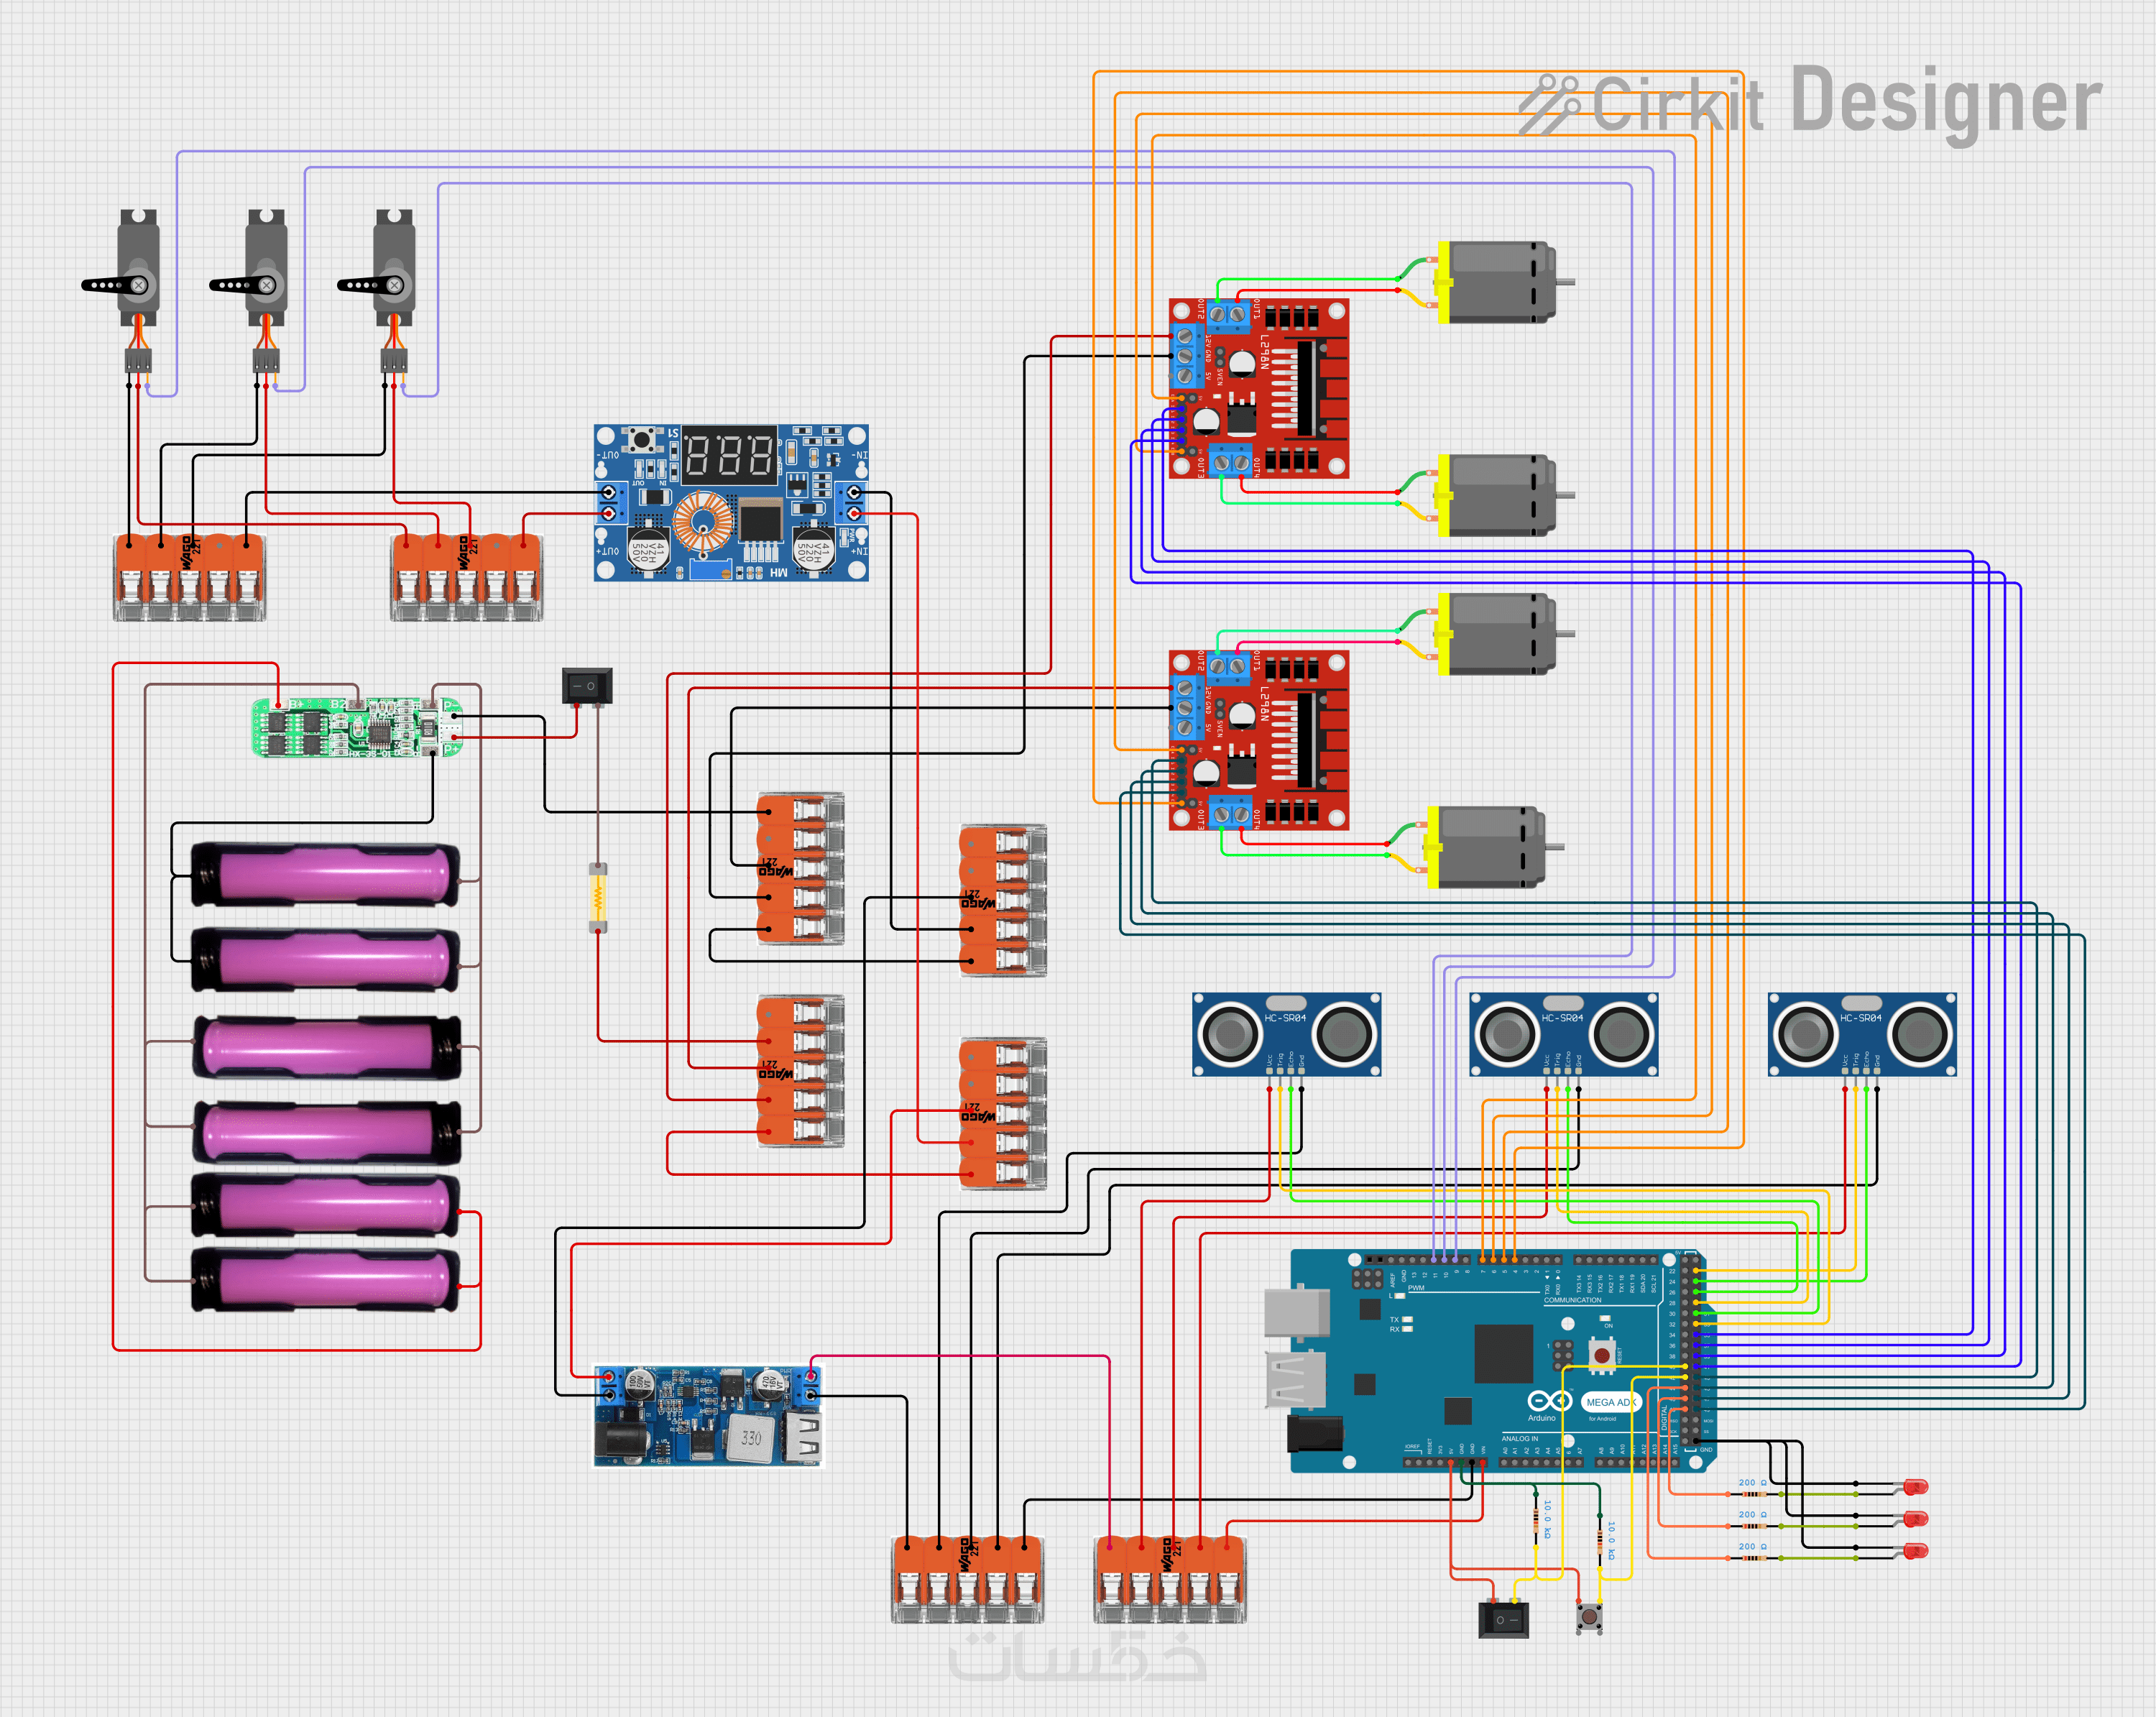Click the USB buck converter module labeled 330

708,1416
